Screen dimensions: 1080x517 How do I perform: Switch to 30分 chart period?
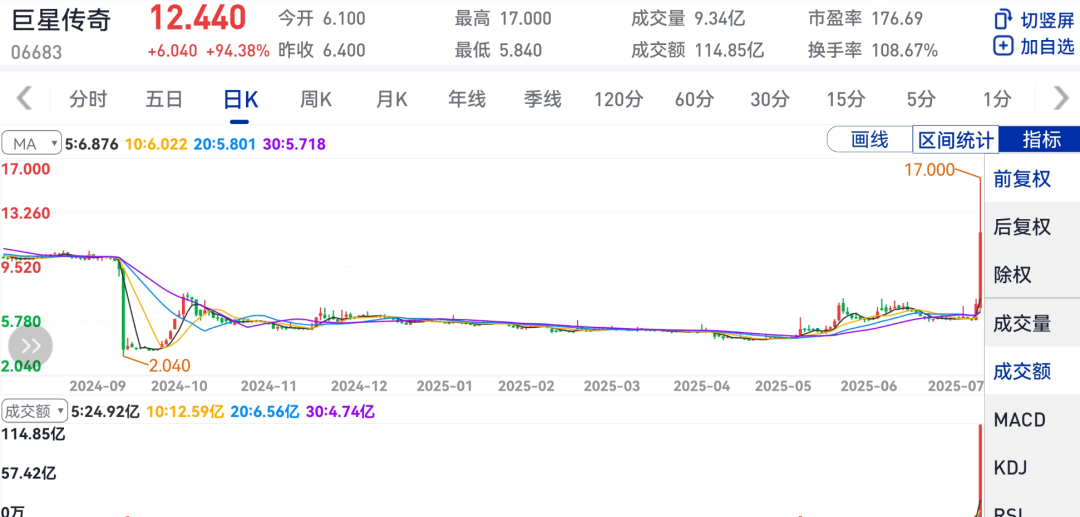(x=770, y=99)
